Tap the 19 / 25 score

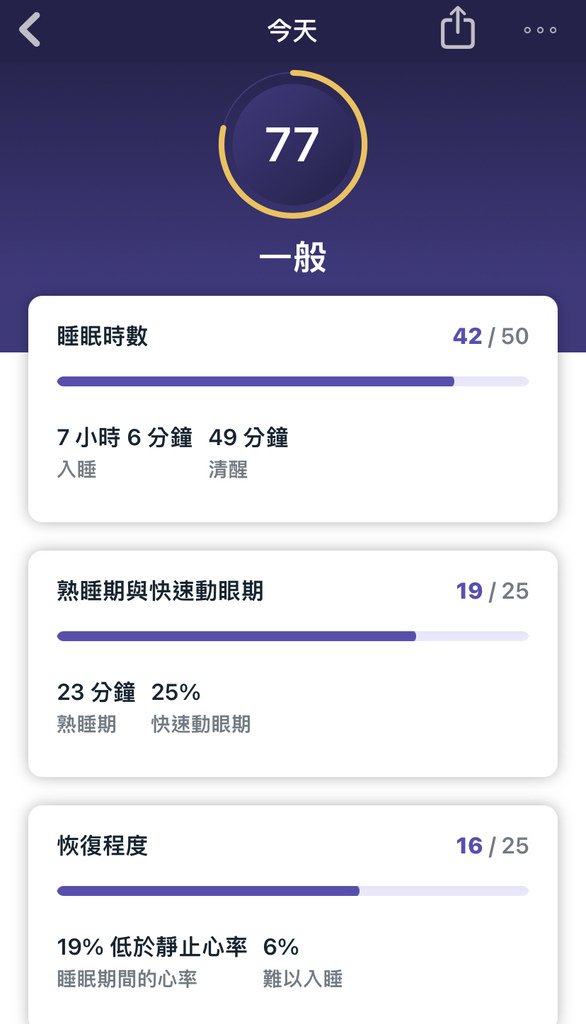(493, 591)
